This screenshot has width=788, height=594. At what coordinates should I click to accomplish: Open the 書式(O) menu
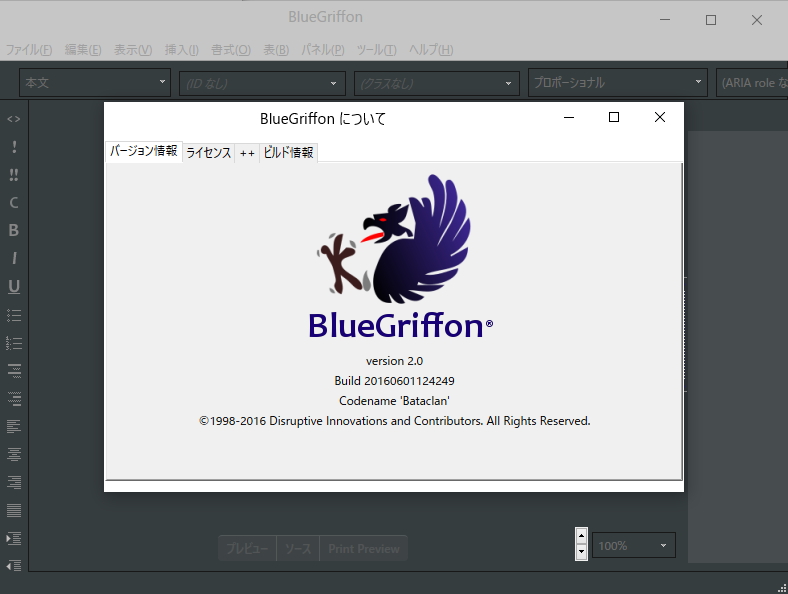pyautogui.click(x=231, y=50)
